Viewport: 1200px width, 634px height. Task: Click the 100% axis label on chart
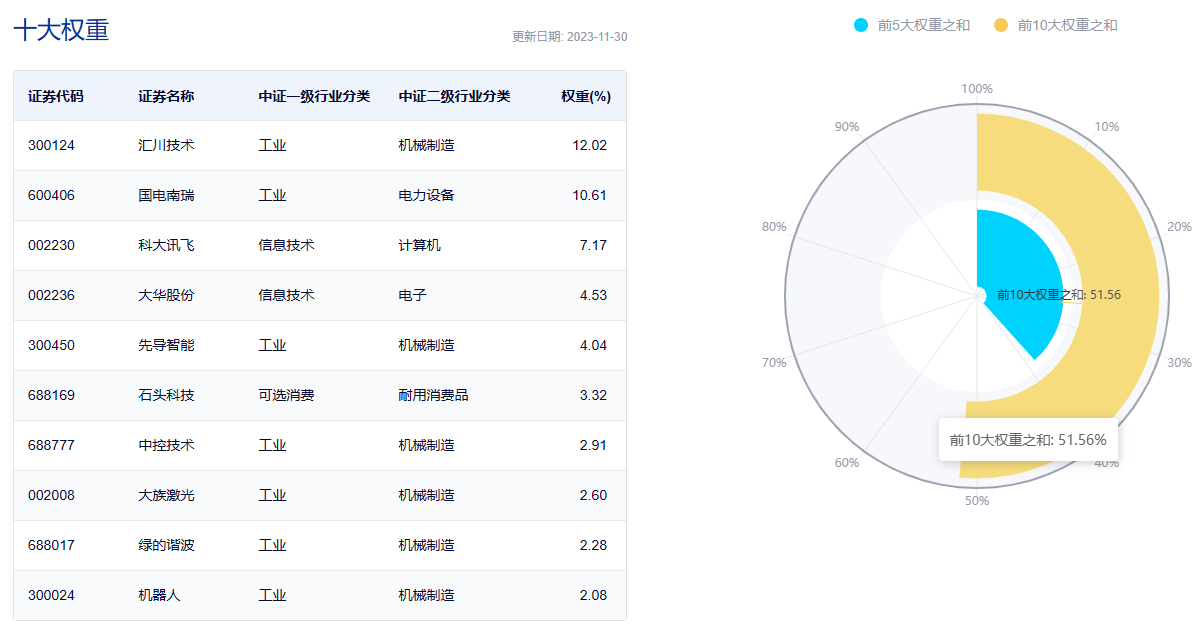point(977,89)
